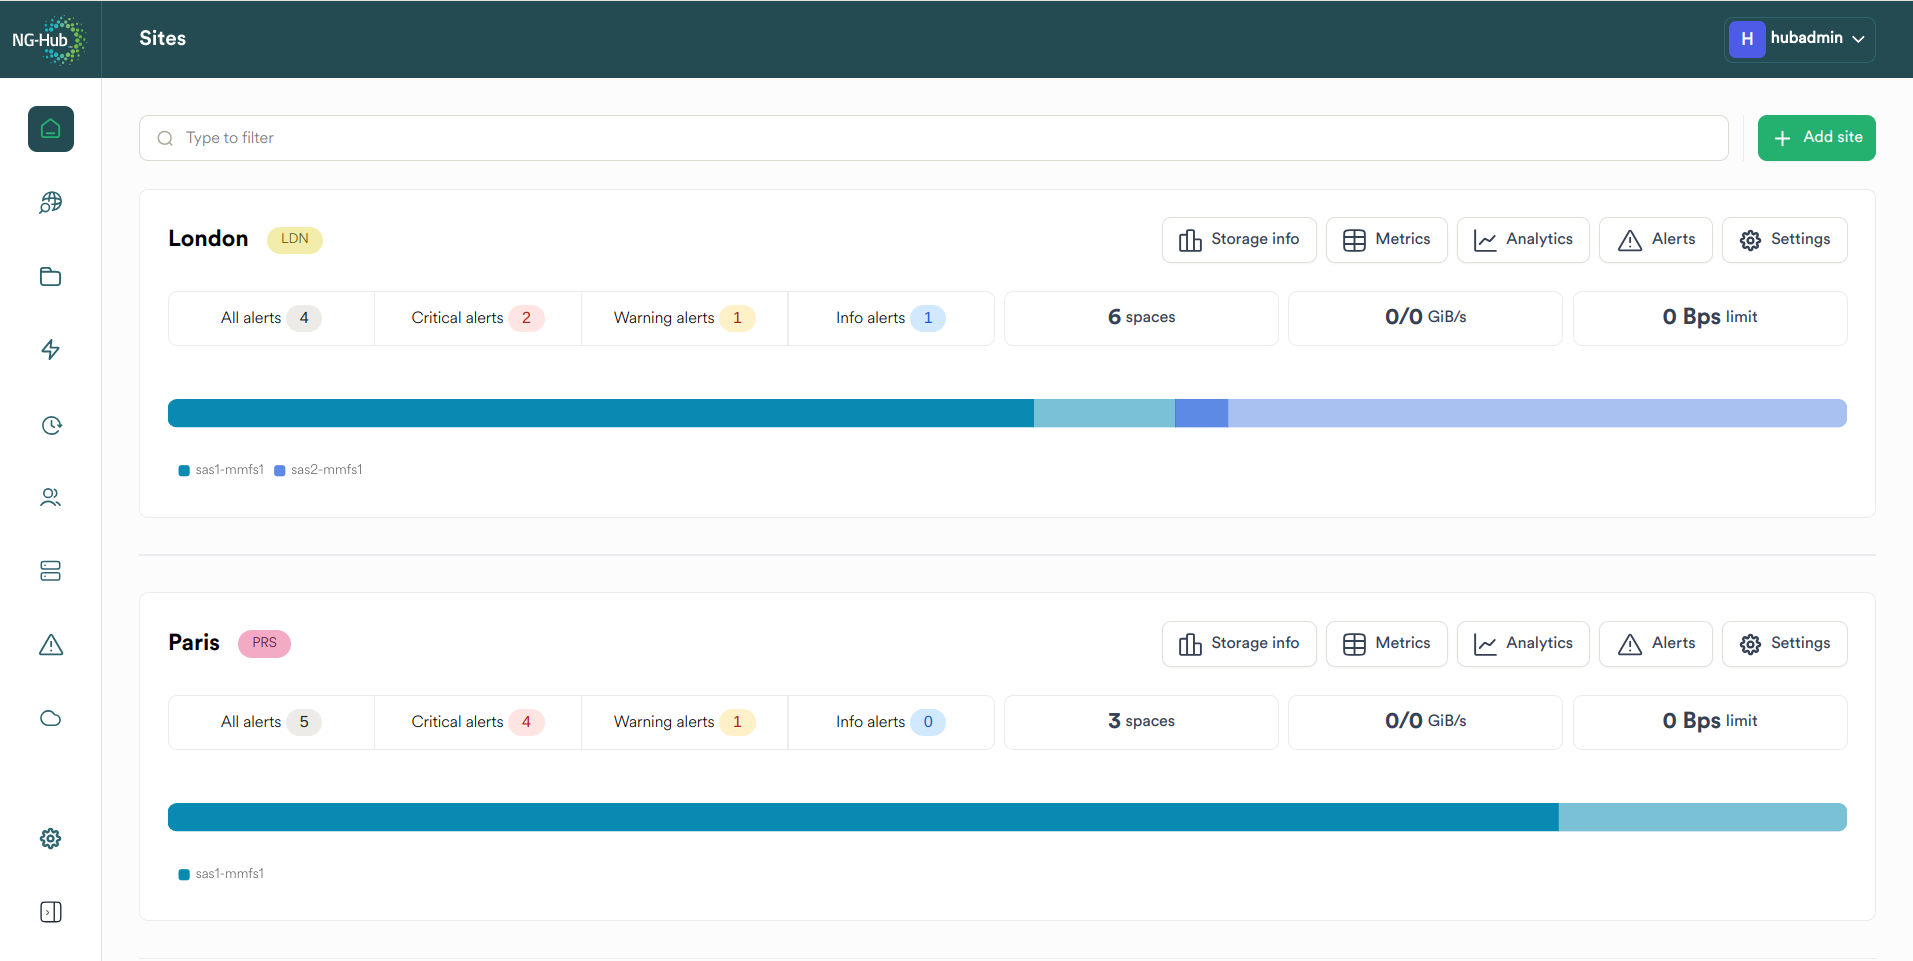Click the home icon in sidebar
The image size is (1913, 961).
coord(51,129)
